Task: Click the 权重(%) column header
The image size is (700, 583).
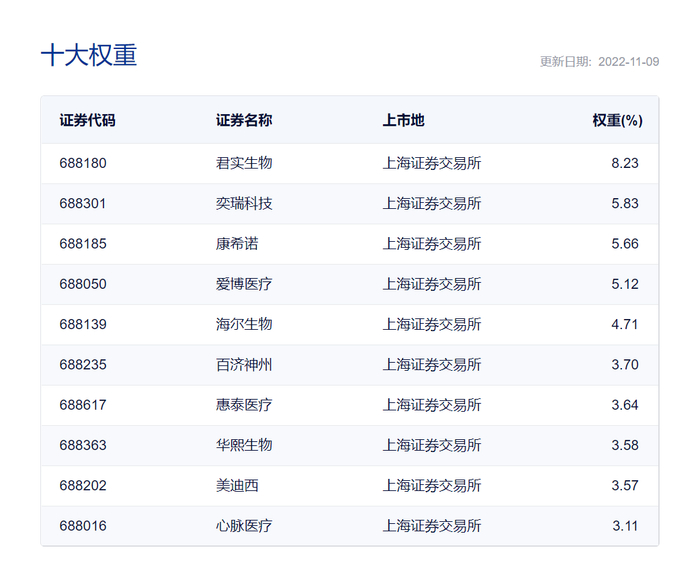Action: [x=616, y=120]
